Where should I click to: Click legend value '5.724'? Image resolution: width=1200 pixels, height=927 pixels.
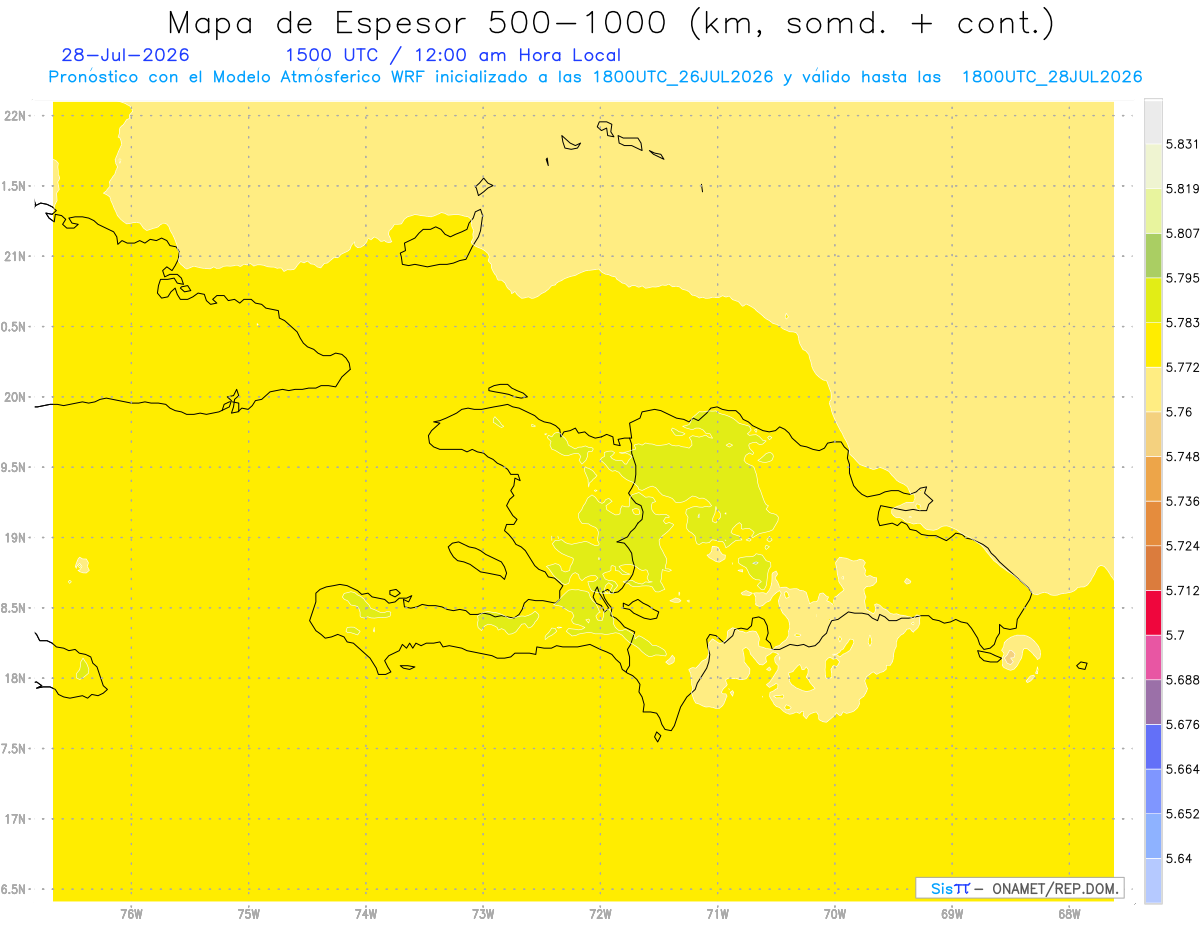click(1182, 546)
